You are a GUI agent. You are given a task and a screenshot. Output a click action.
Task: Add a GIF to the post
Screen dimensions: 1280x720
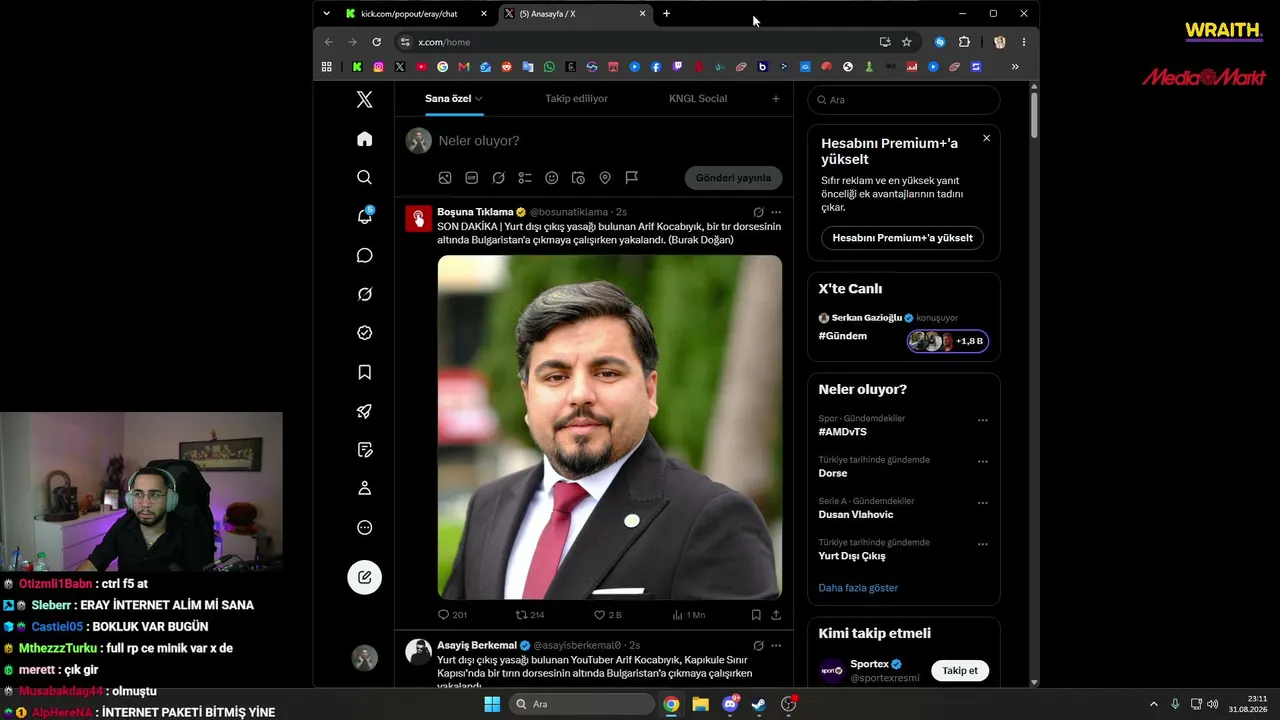click(x=471, y=178)
